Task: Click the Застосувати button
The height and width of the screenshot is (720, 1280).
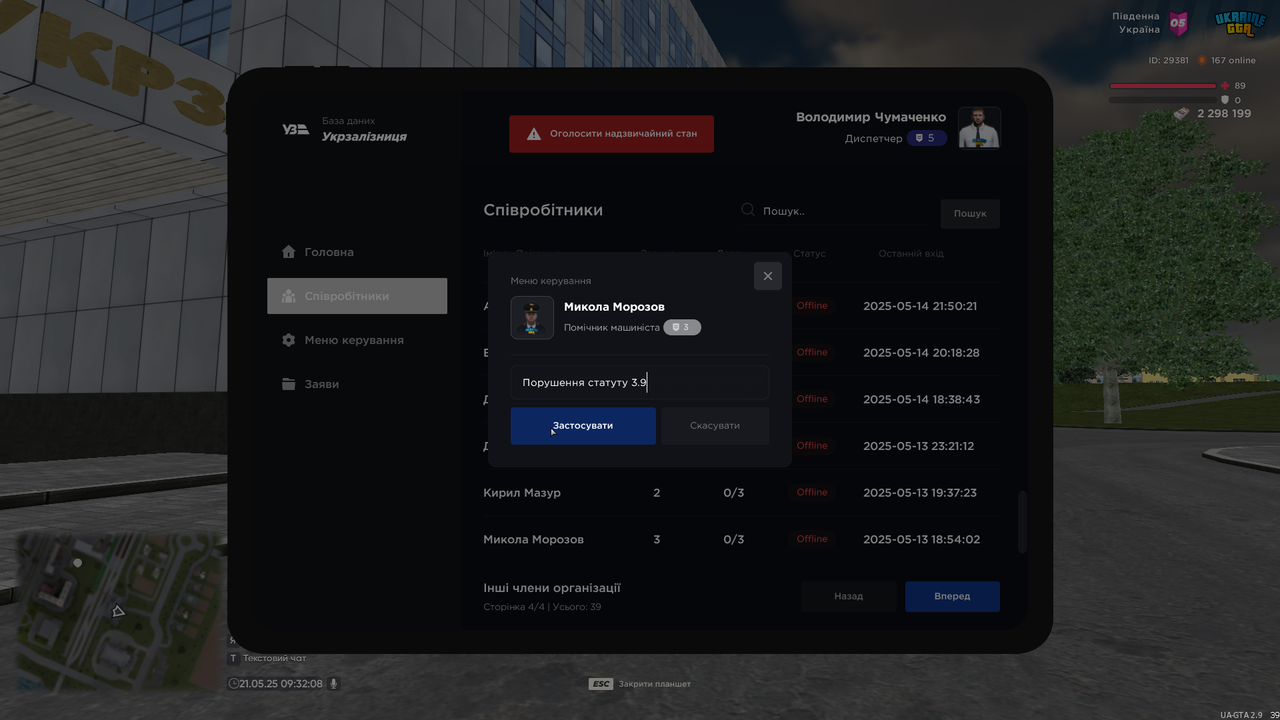Action: 583,425
